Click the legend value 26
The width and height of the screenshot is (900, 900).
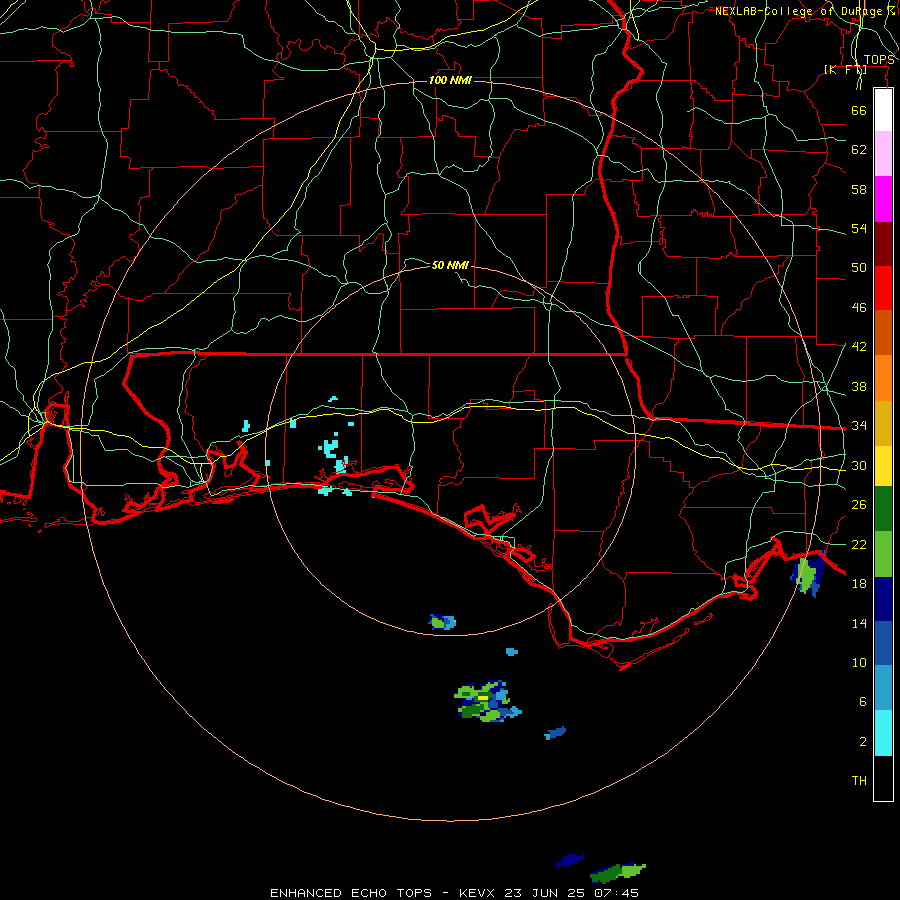point(859,505)
